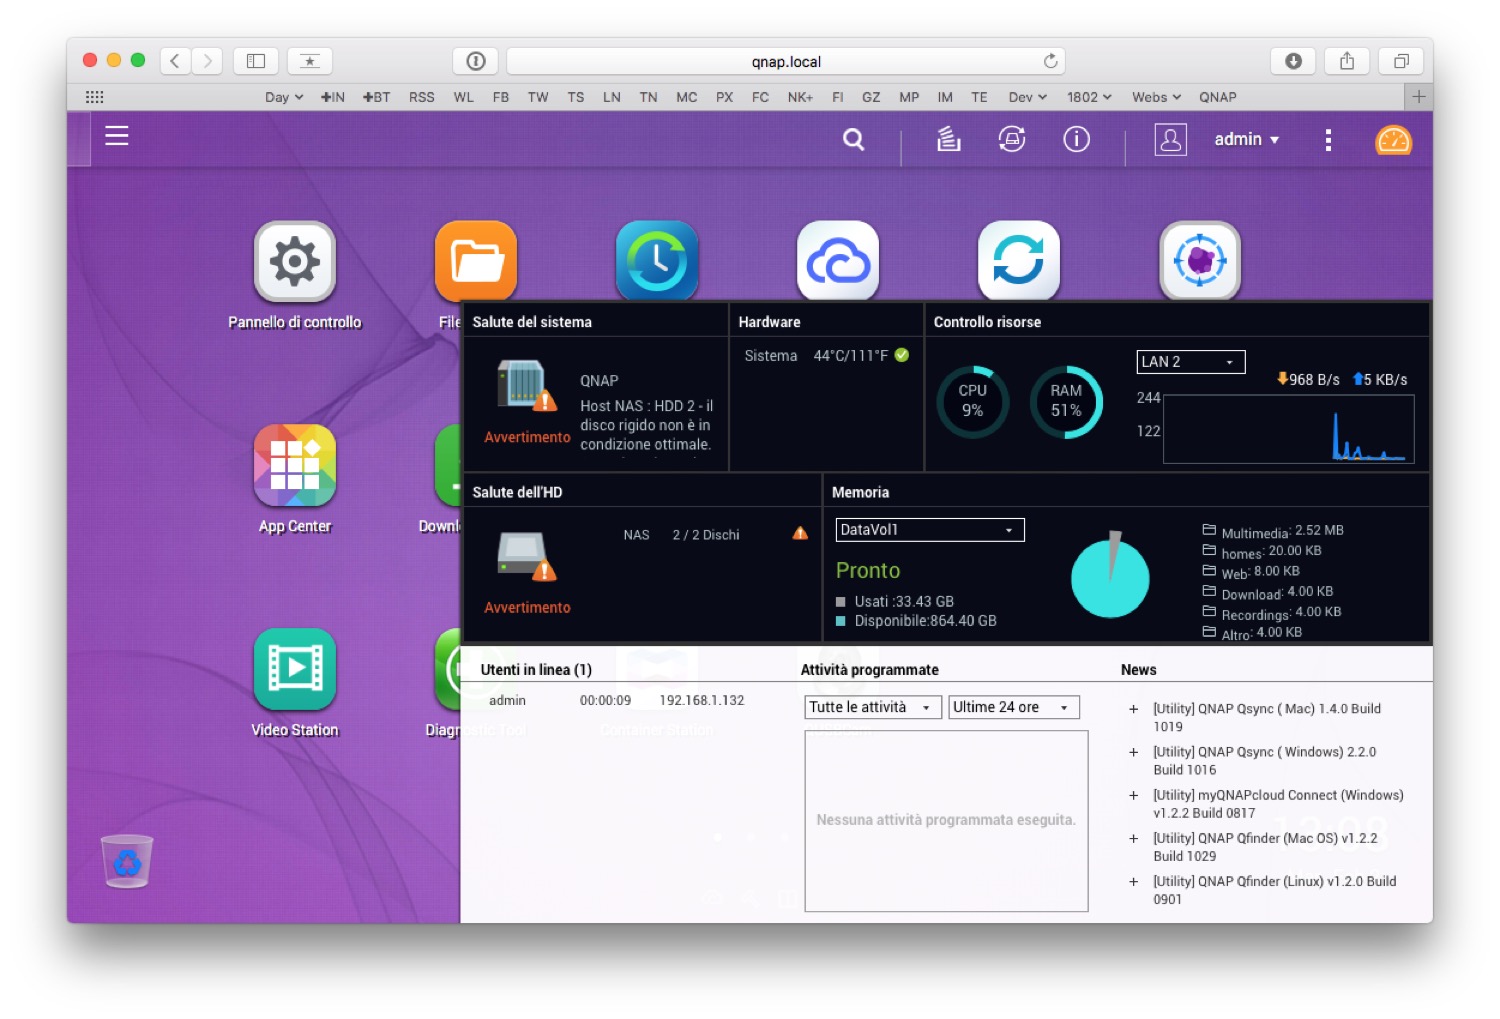Open the LAN 2 network interface dropdown
Viewport: 1500px width, 1019px height.
[x=1191, y=362]
